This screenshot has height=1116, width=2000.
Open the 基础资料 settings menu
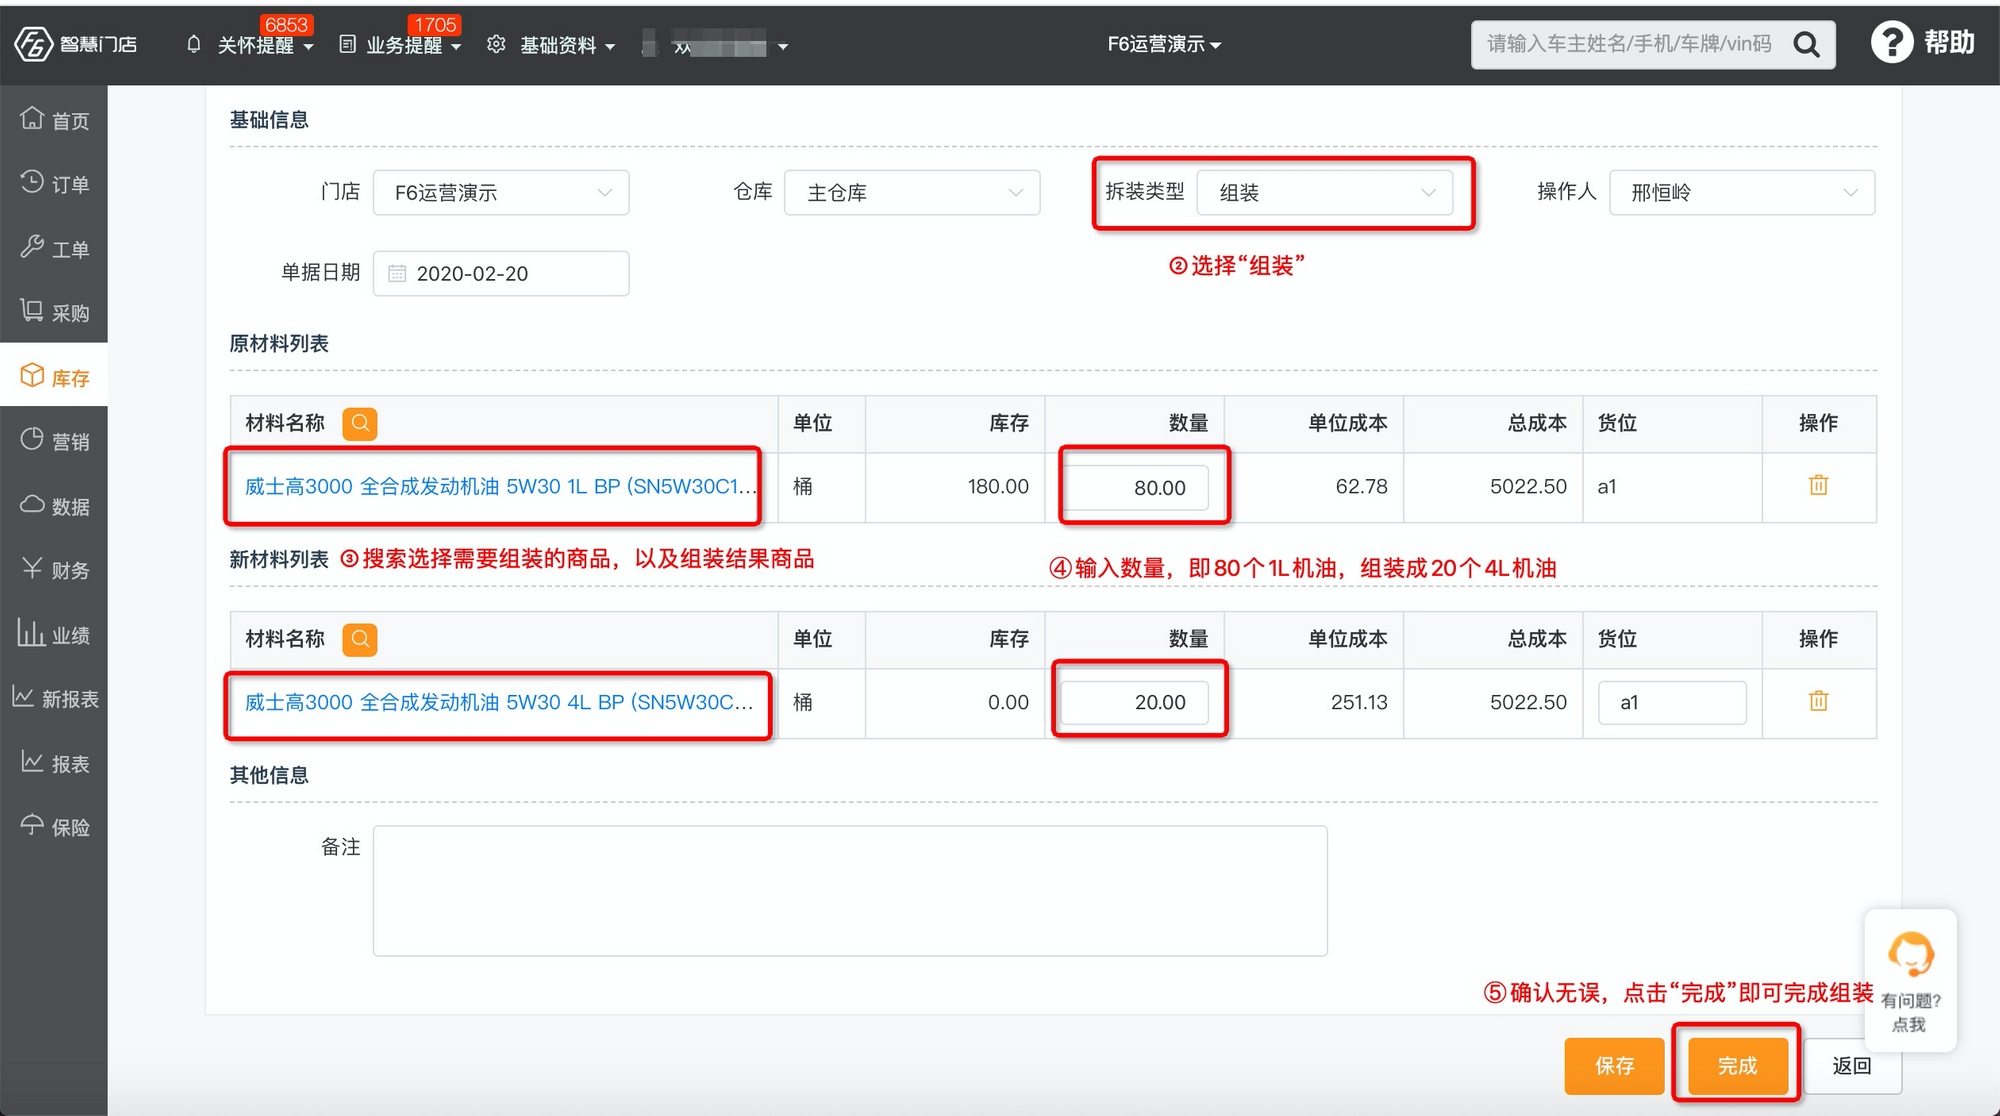pyautogui.click(x=551, y=45)
